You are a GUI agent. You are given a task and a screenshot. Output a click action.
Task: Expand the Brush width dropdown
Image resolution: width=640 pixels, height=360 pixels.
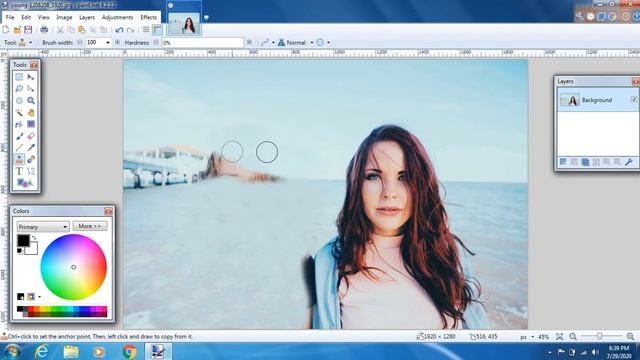(108, 42)
